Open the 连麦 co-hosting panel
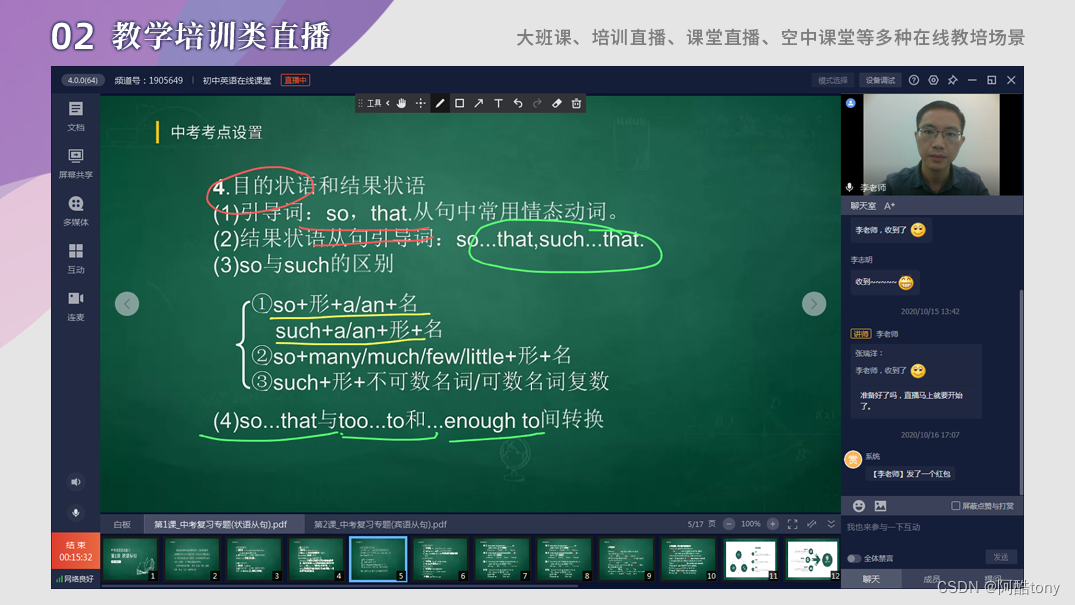The height and width of the screenshot is (605, 1075). 75,305
